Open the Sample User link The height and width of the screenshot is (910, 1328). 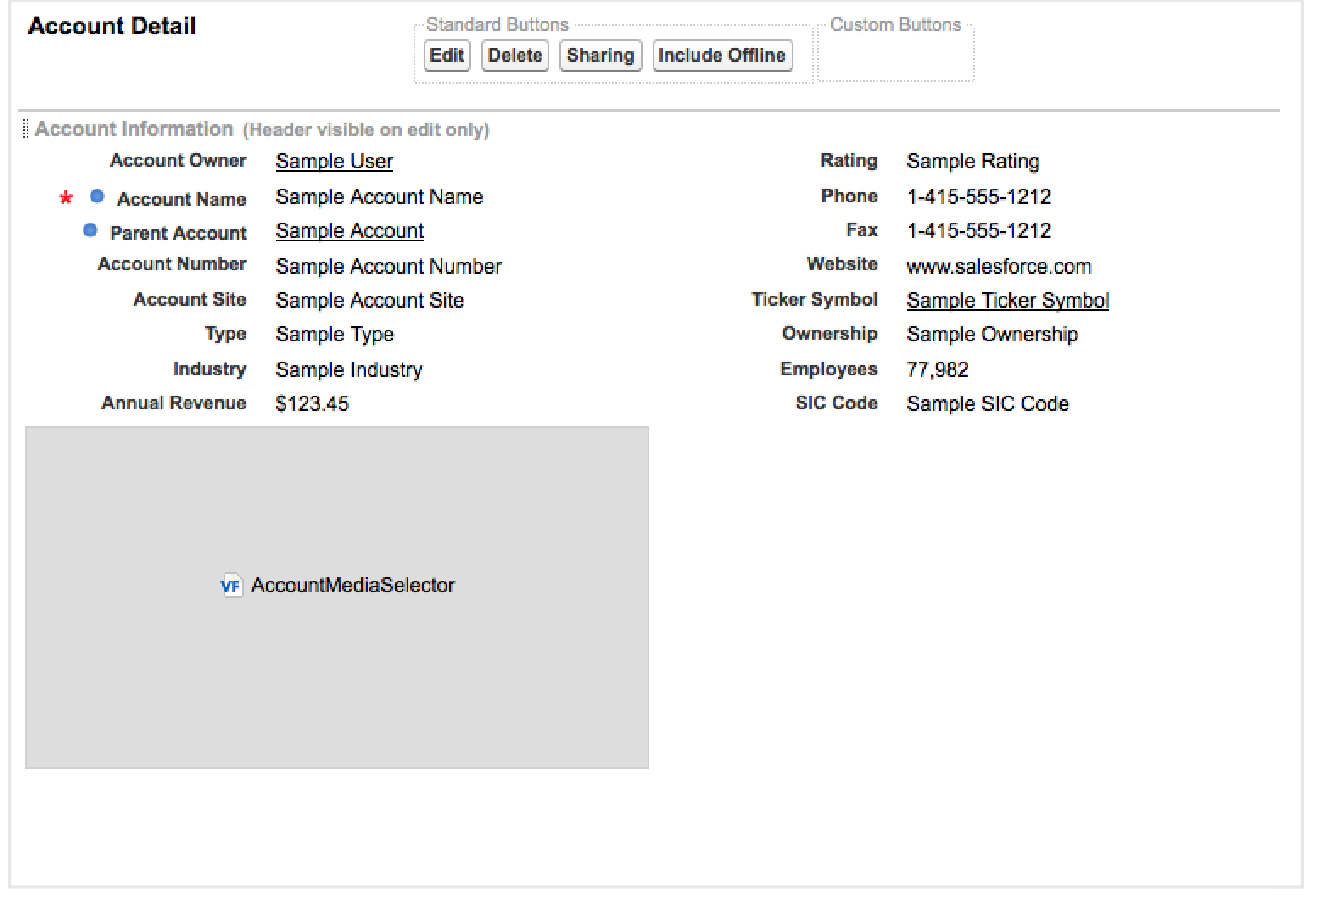click(x=334, y=162)
